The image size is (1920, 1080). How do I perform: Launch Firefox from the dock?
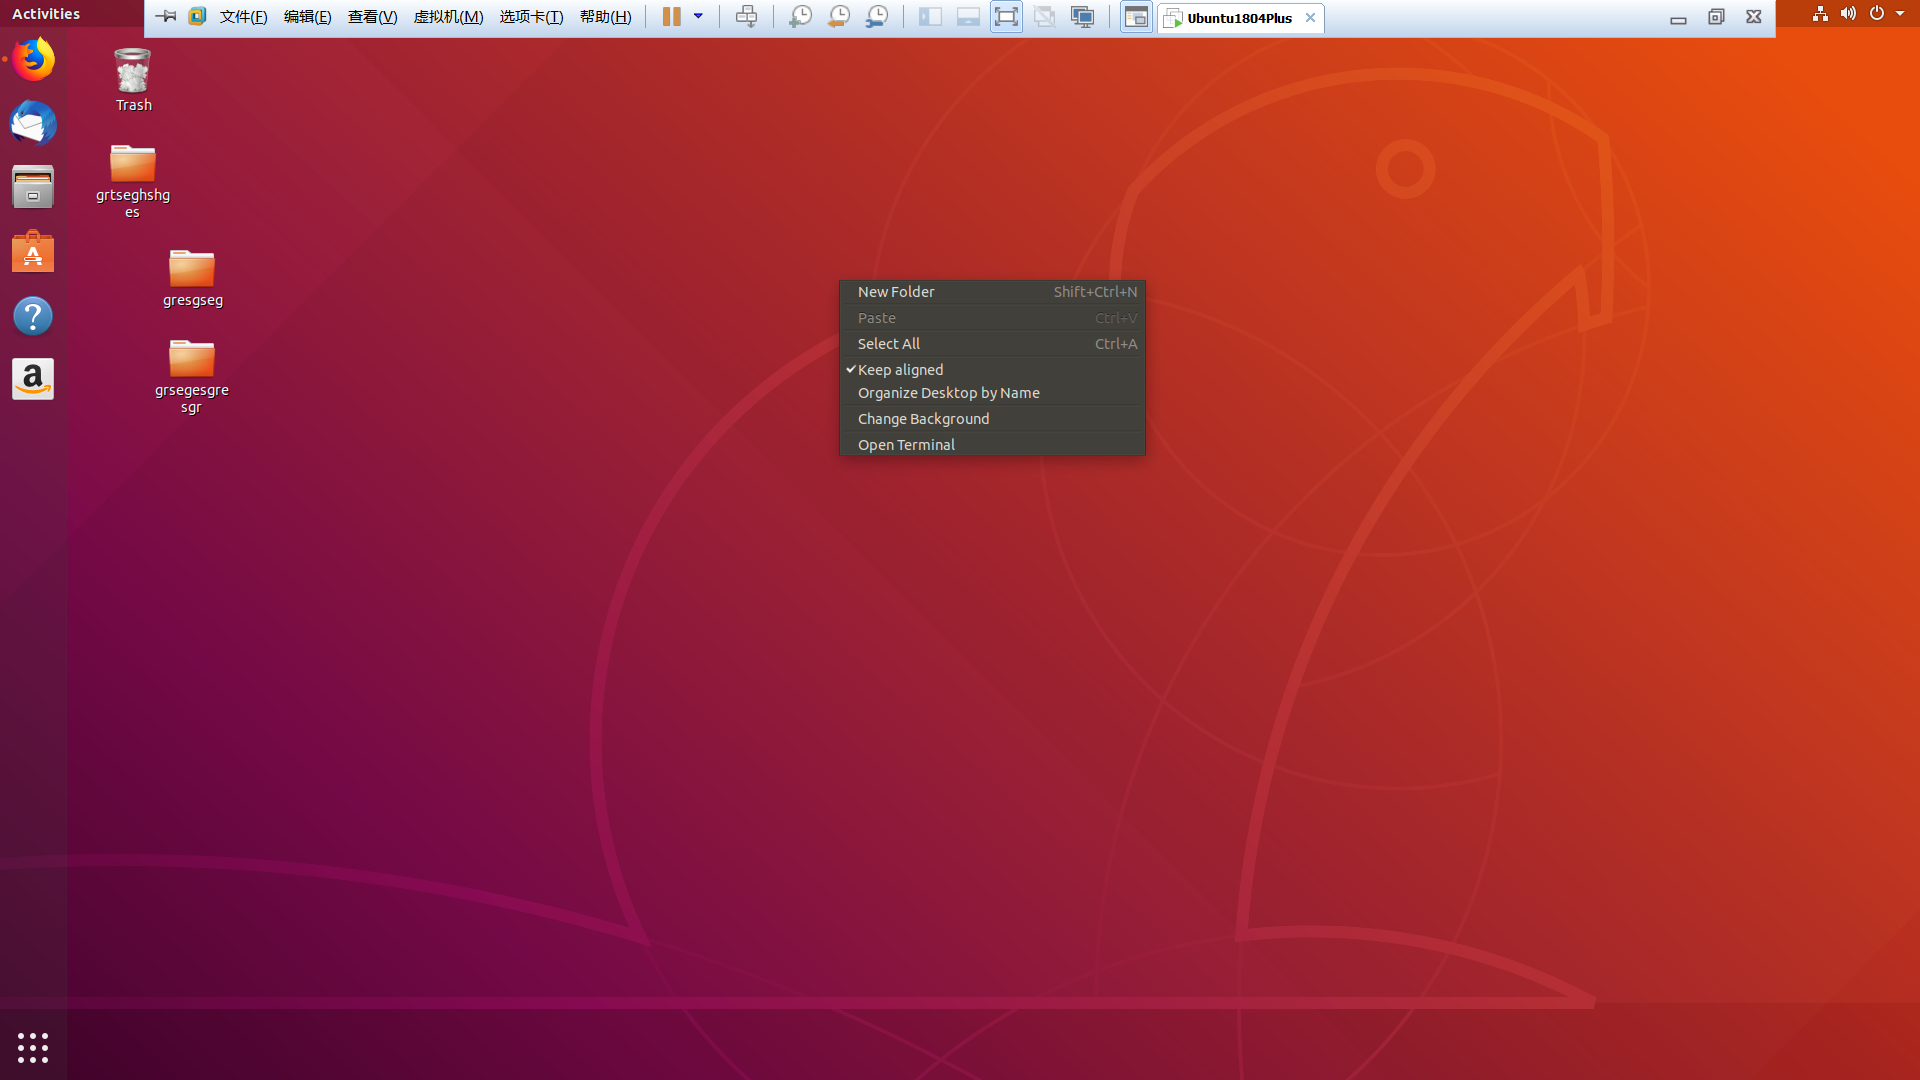pos(33,59)
